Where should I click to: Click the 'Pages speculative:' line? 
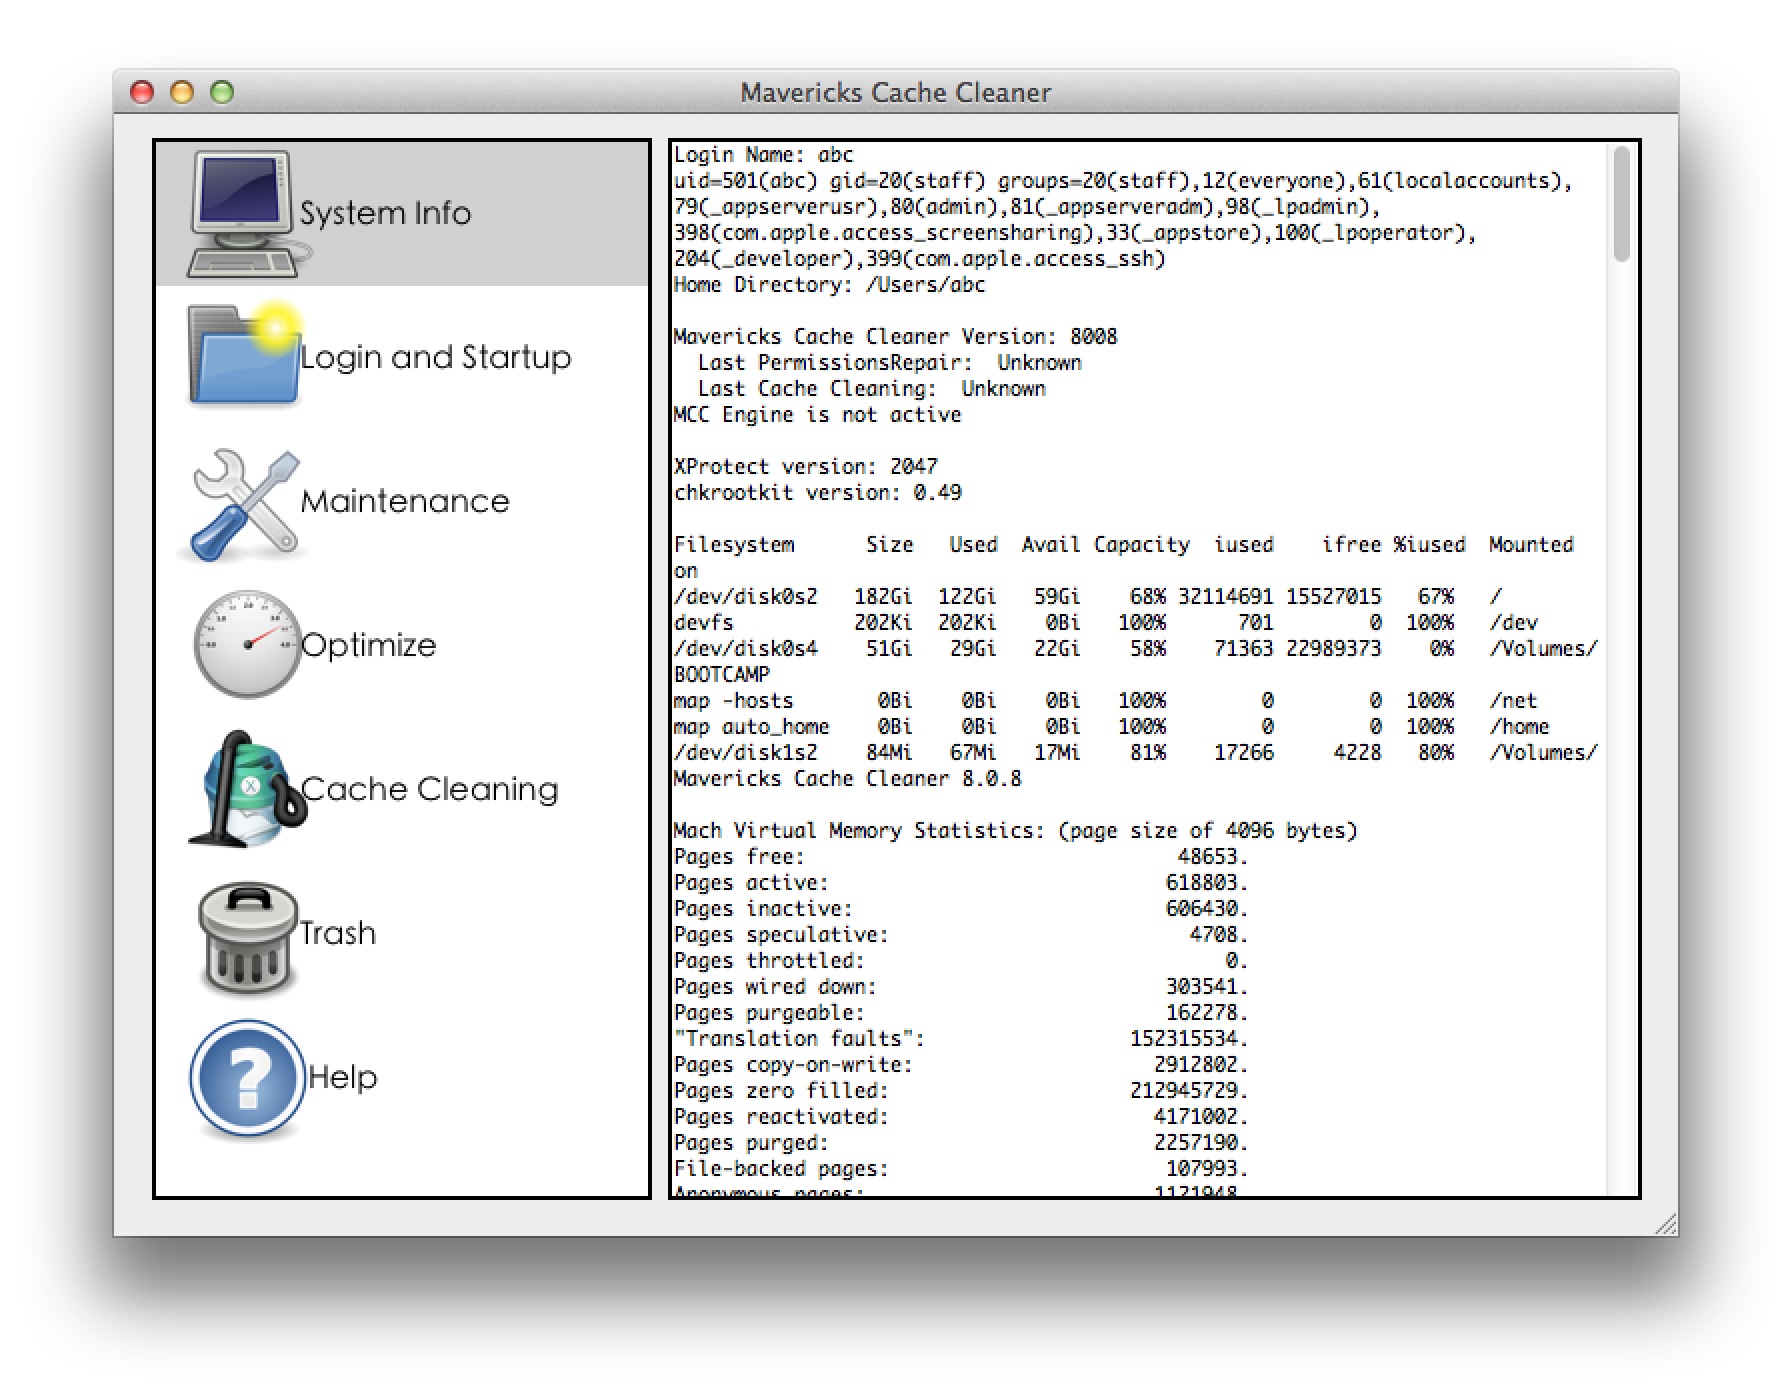click(x=961, y=935)
